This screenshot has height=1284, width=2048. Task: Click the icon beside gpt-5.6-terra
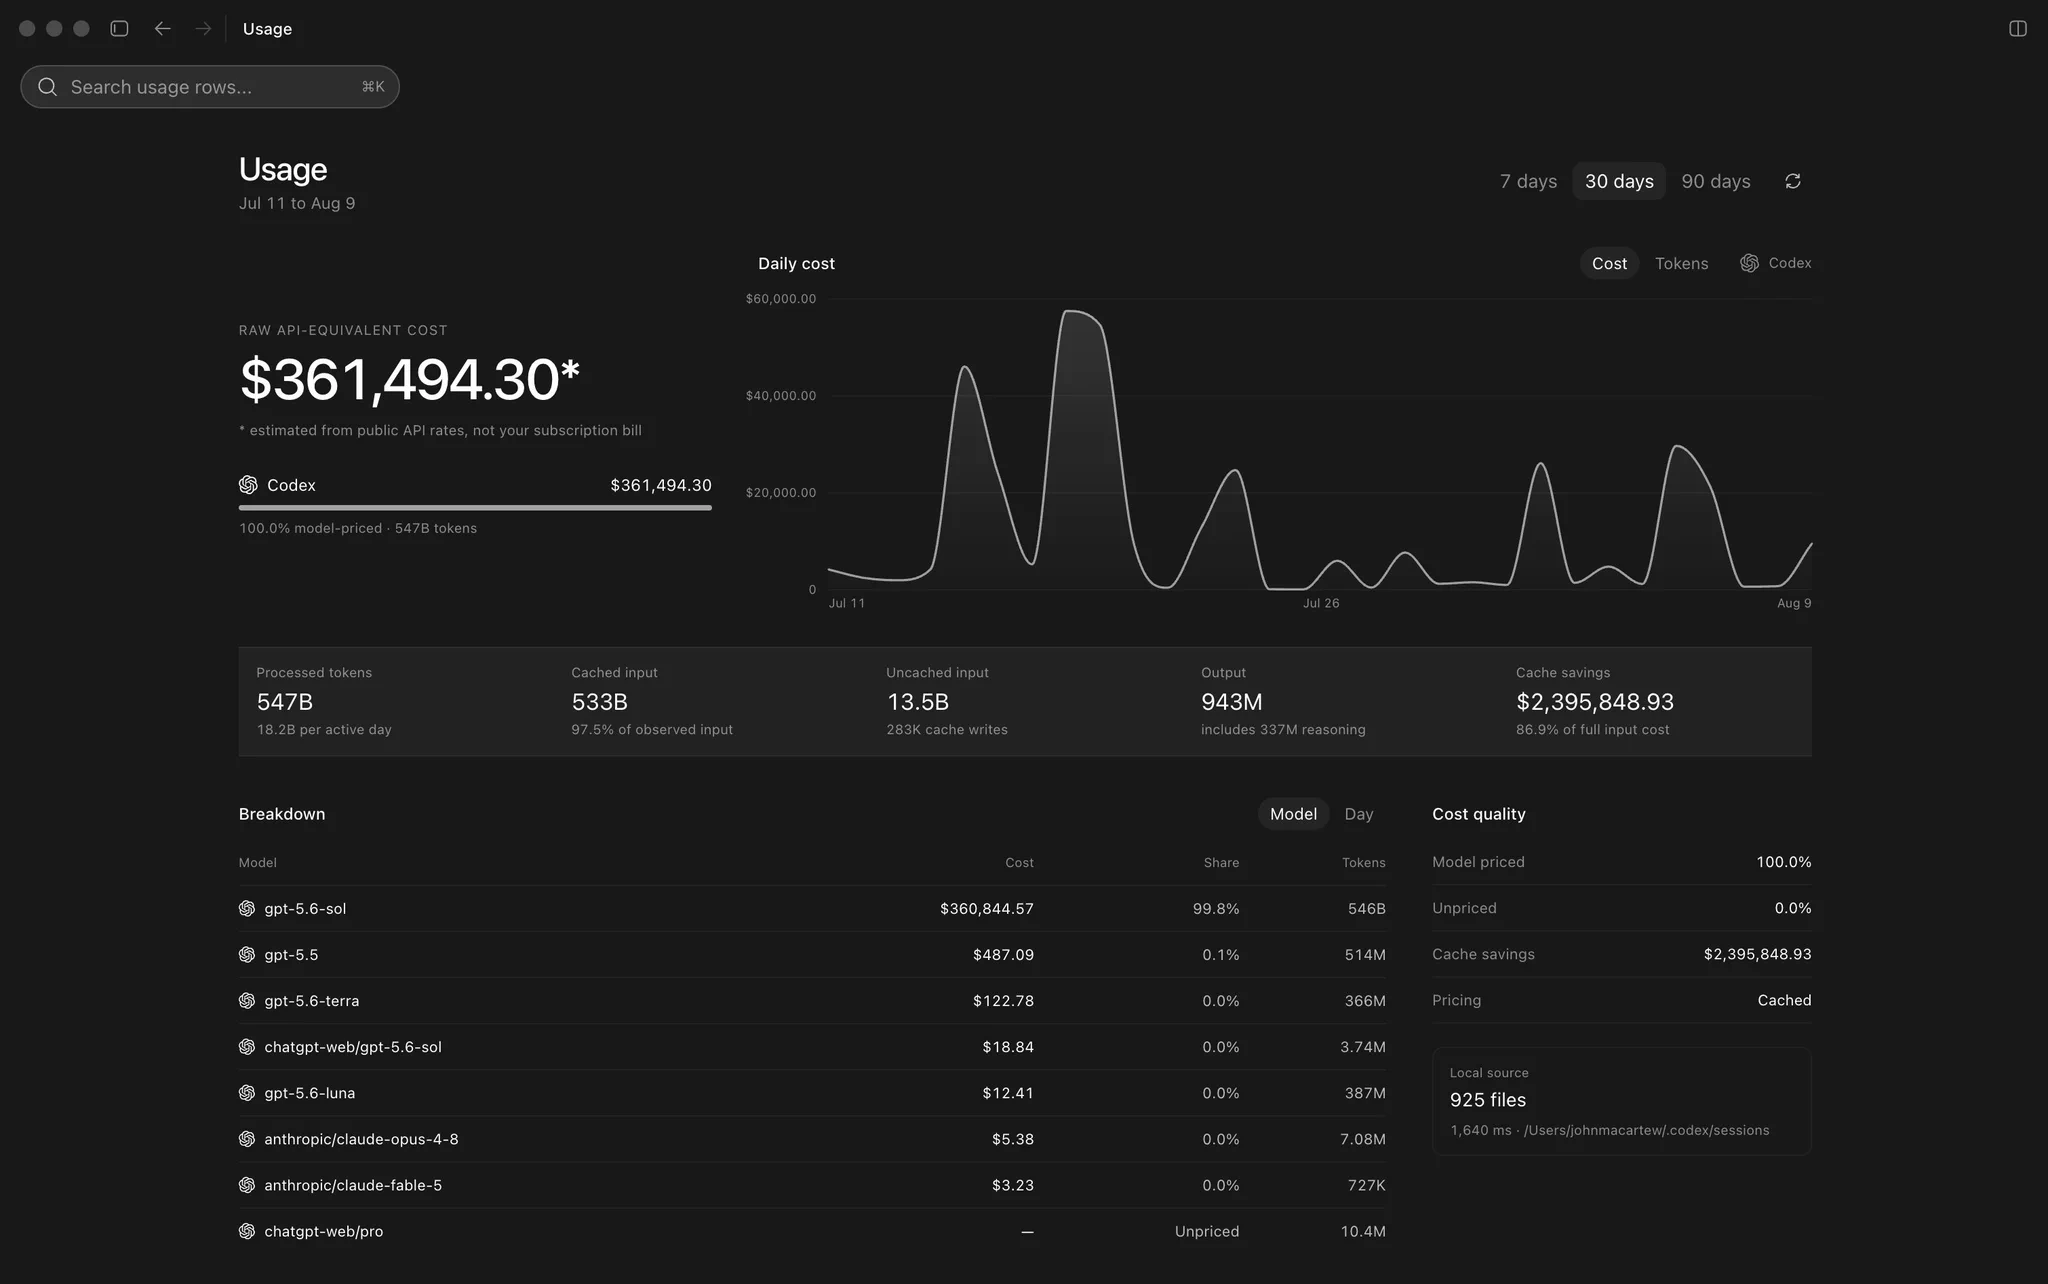tap(247, 1001)
